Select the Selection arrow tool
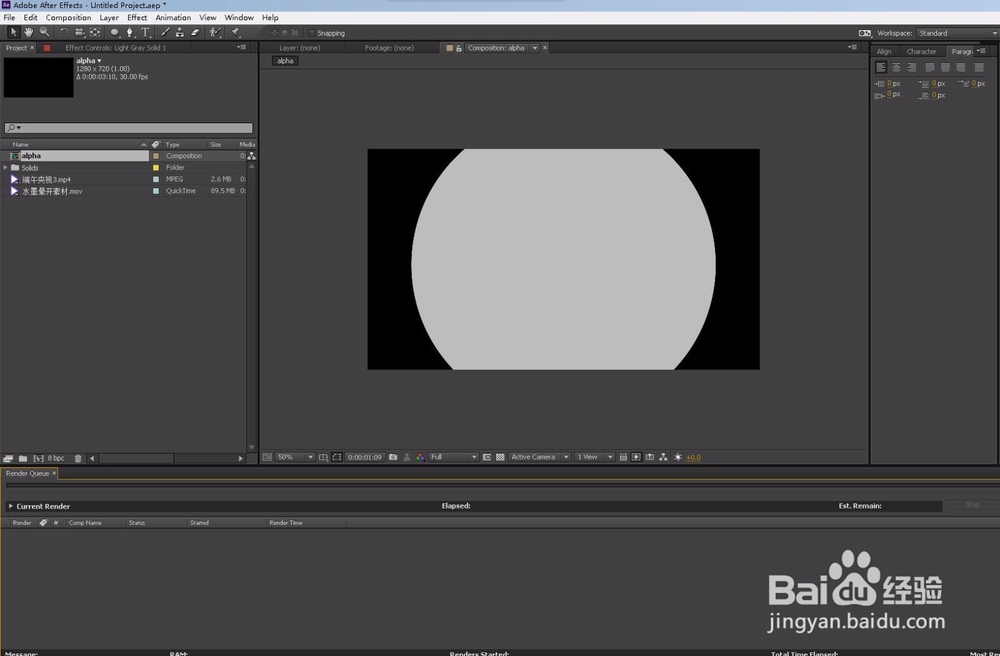 point(13,32)
